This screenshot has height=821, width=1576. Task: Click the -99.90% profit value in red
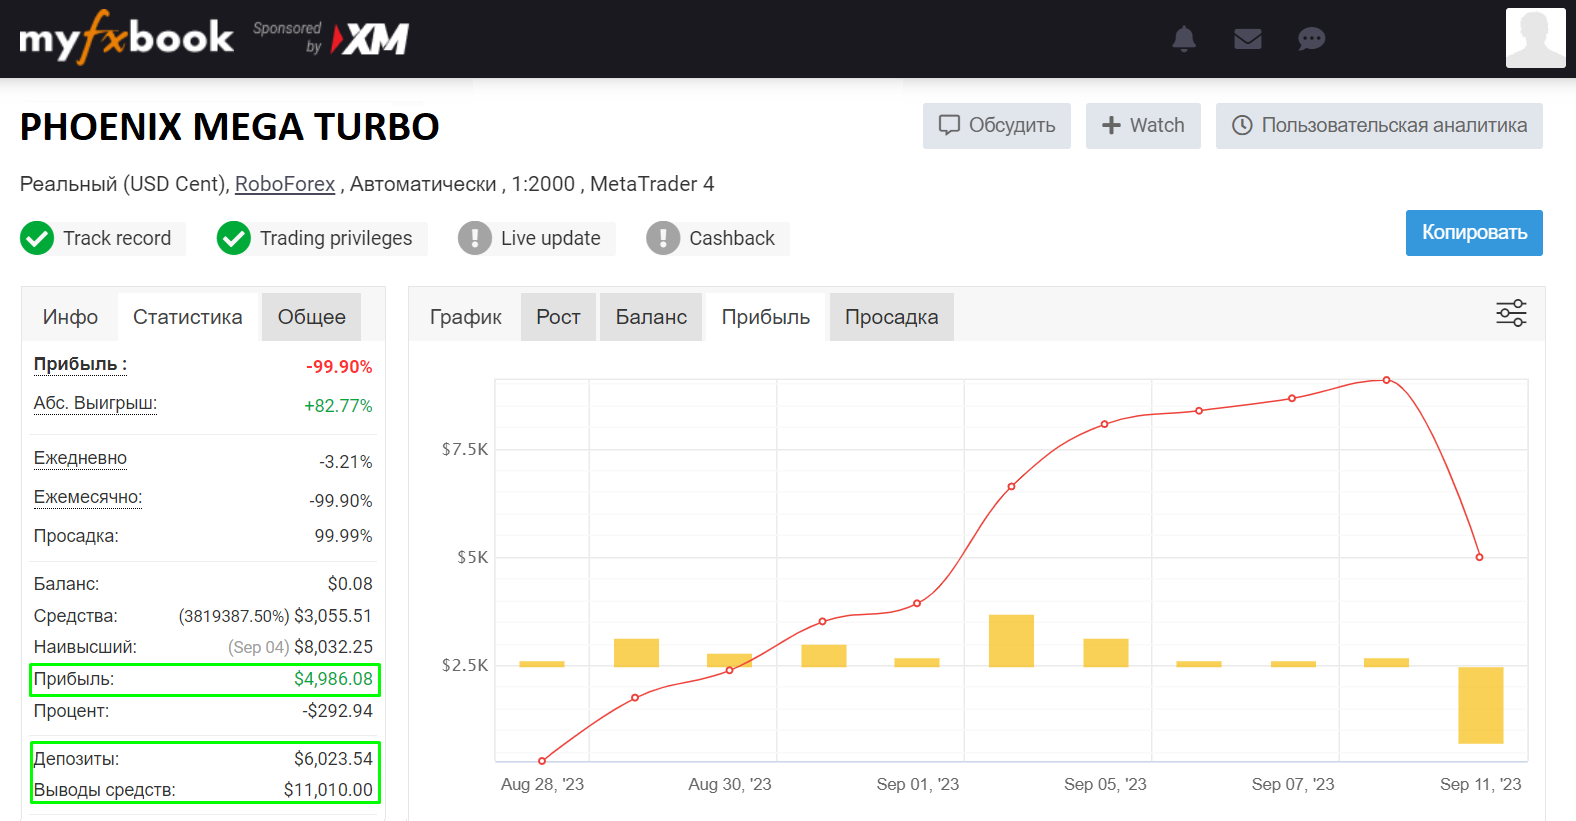point(339,367)
